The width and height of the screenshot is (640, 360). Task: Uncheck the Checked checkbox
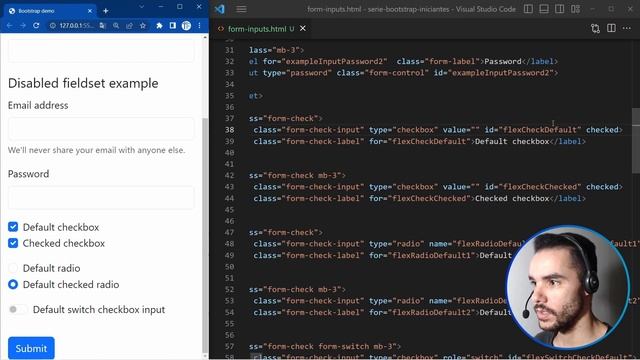(13, 243)
